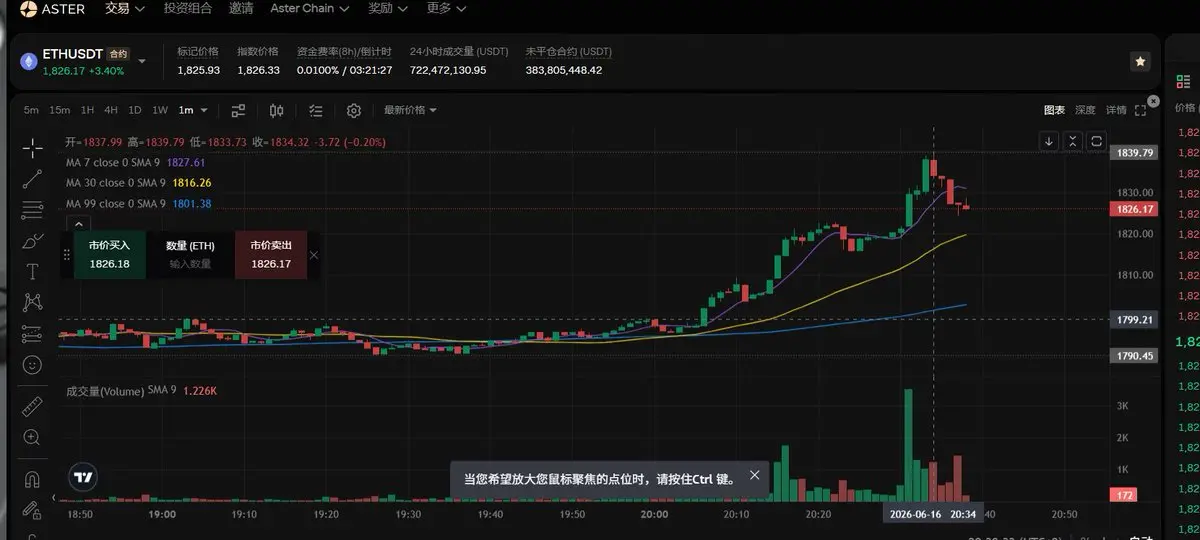The width and height of the screenshot is (1200, 540).
Task: Select the text annotation tool
Action: coord(32,272)
